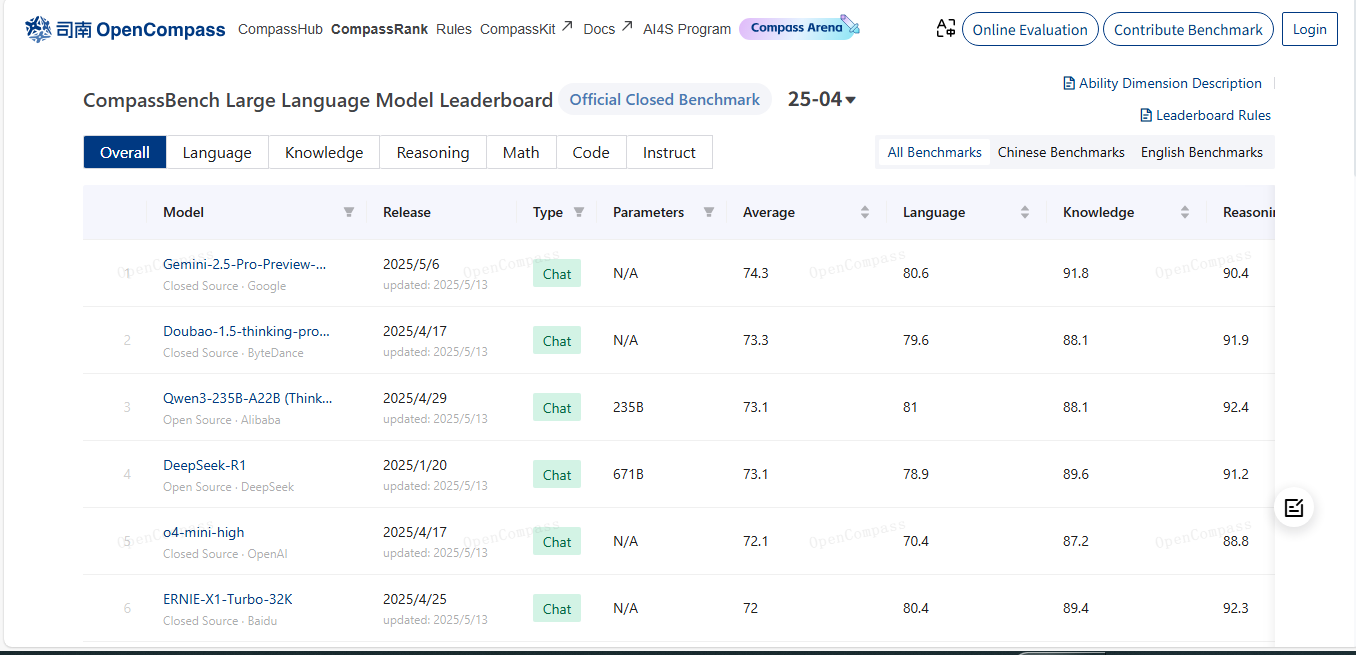Click the Model column filter icon
Image resolution: width=1356 pixels, height=655 pixels.
[349, 212]
